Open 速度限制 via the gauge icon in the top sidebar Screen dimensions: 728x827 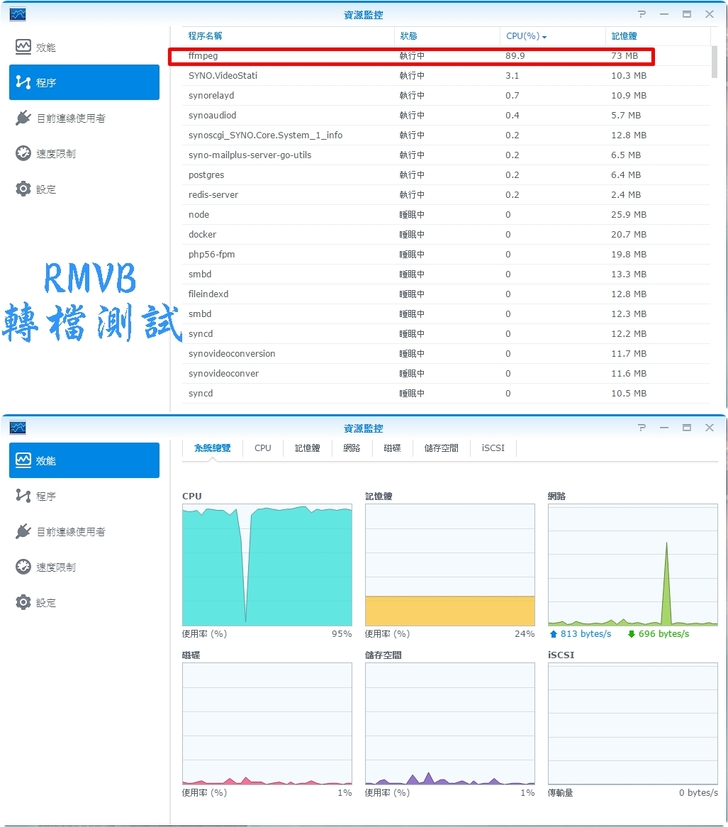click(24, 153)
